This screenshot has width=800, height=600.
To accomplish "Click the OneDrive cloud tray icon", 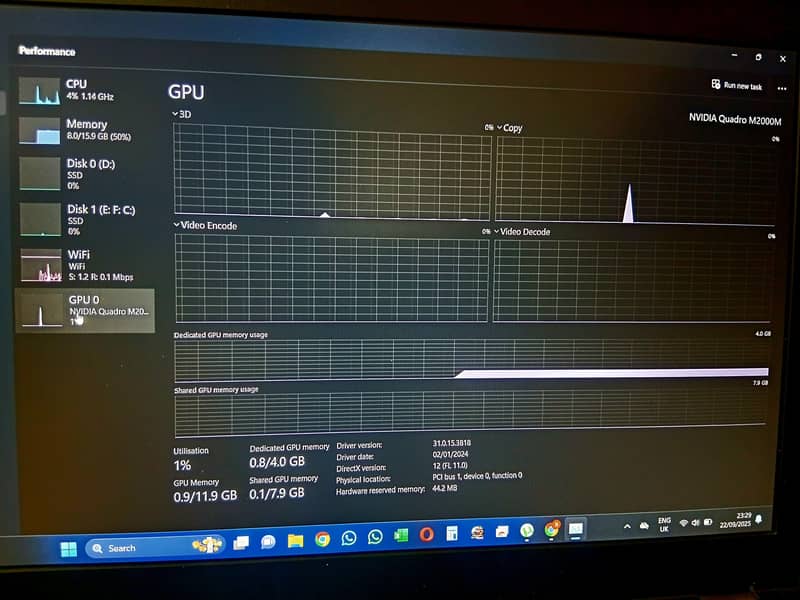I will click(644, 526).
